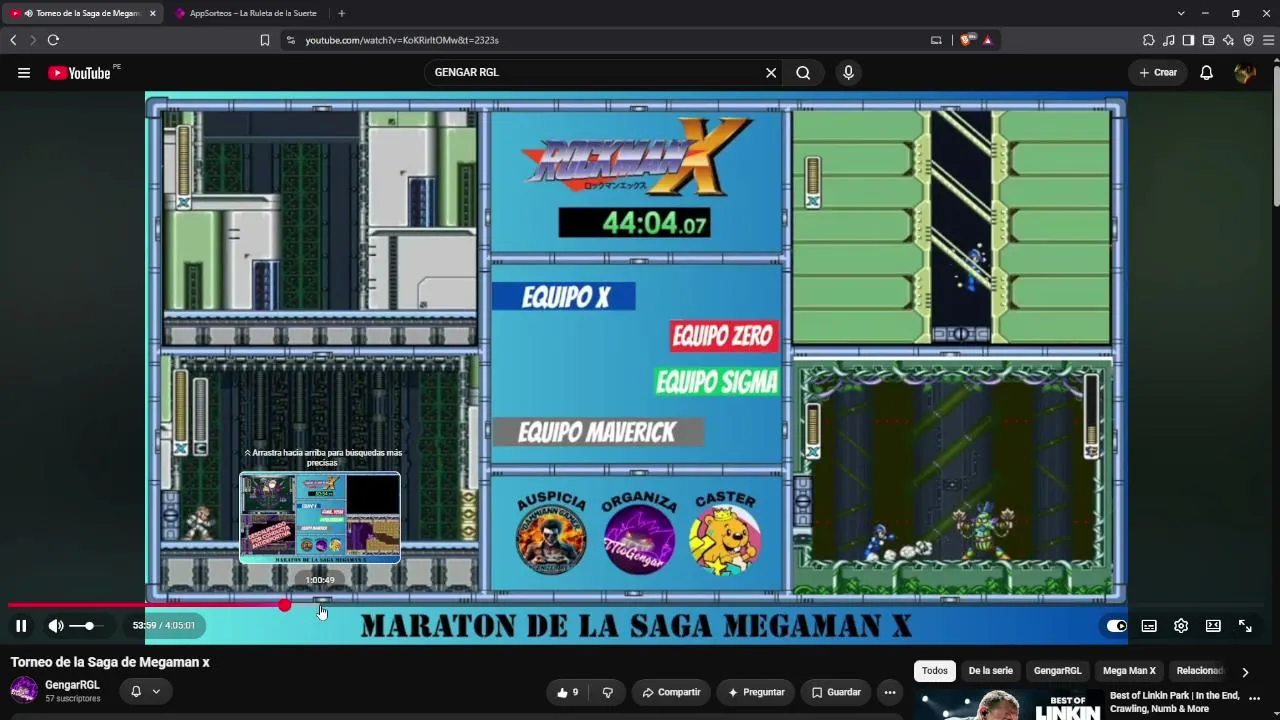Go to YouTube home via logo

point(80,73)
